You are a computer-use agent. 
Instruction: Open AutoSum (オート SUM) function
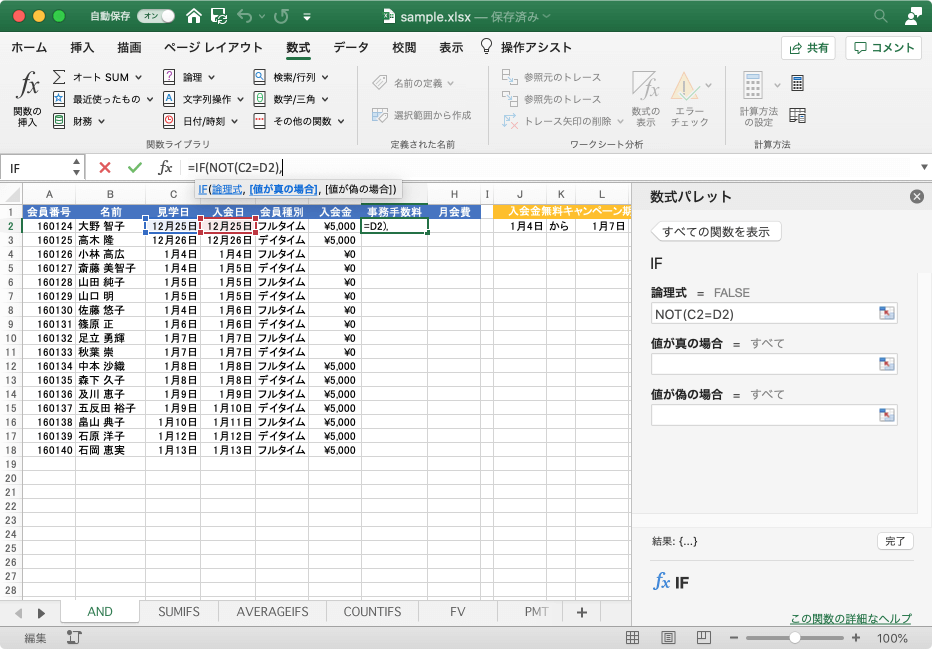point(97,77)
